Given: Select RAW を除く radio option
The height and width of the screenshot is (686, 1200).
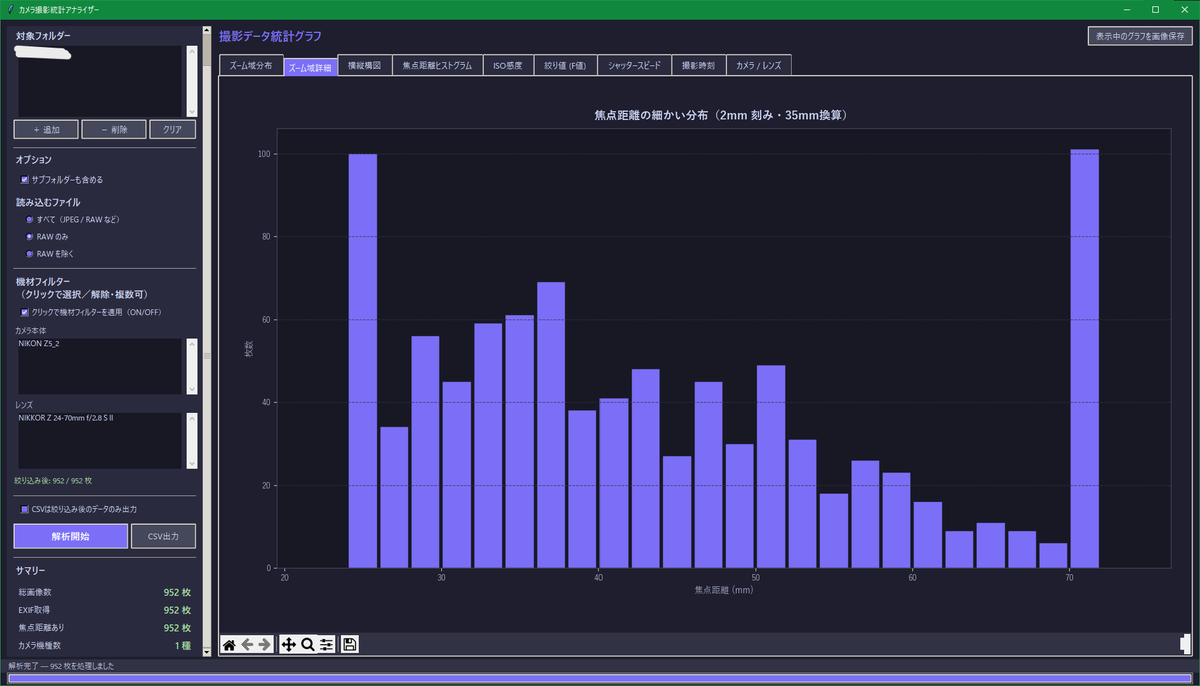Looking at the screenshot, I should click(30, 253).
